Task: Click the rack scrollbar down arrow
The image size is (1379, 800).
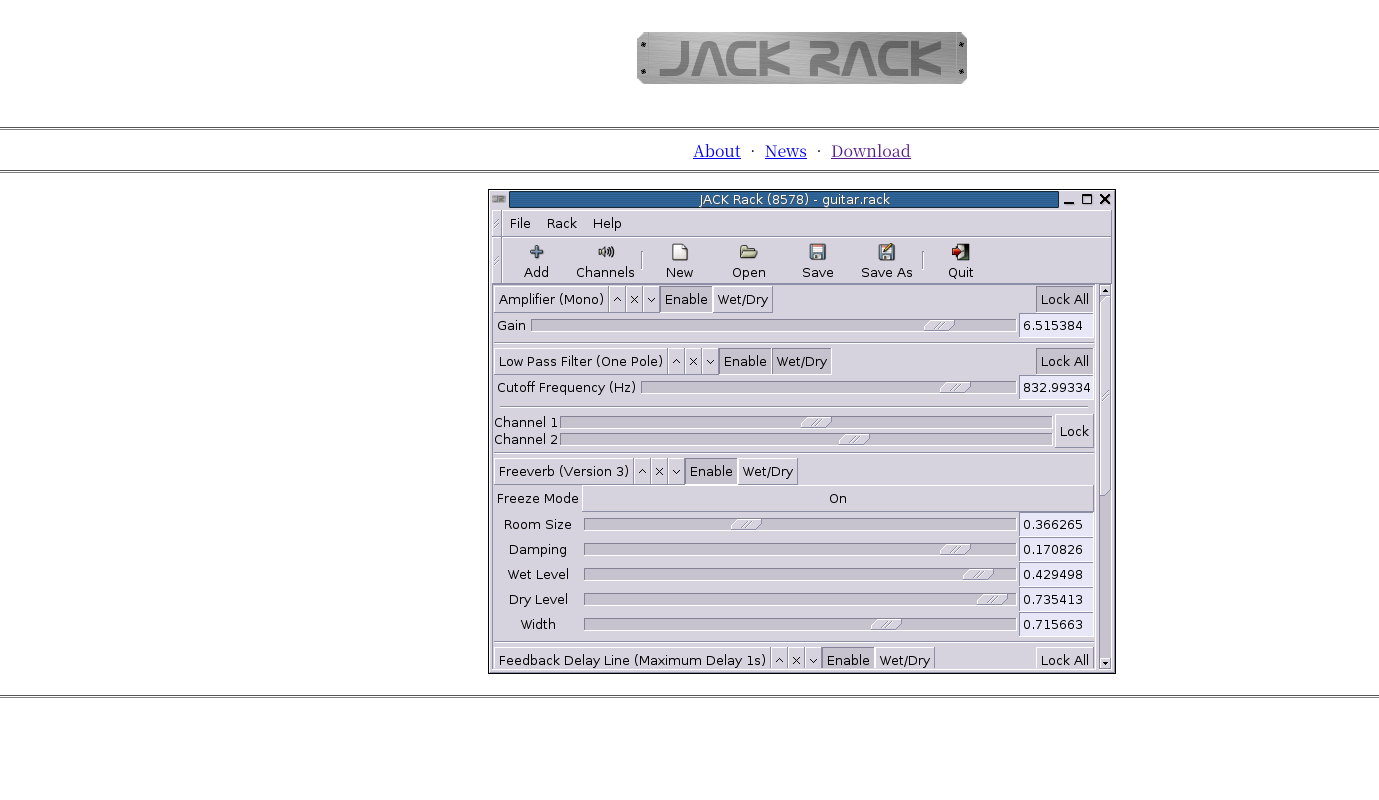Action: (x=1105, y=663)
